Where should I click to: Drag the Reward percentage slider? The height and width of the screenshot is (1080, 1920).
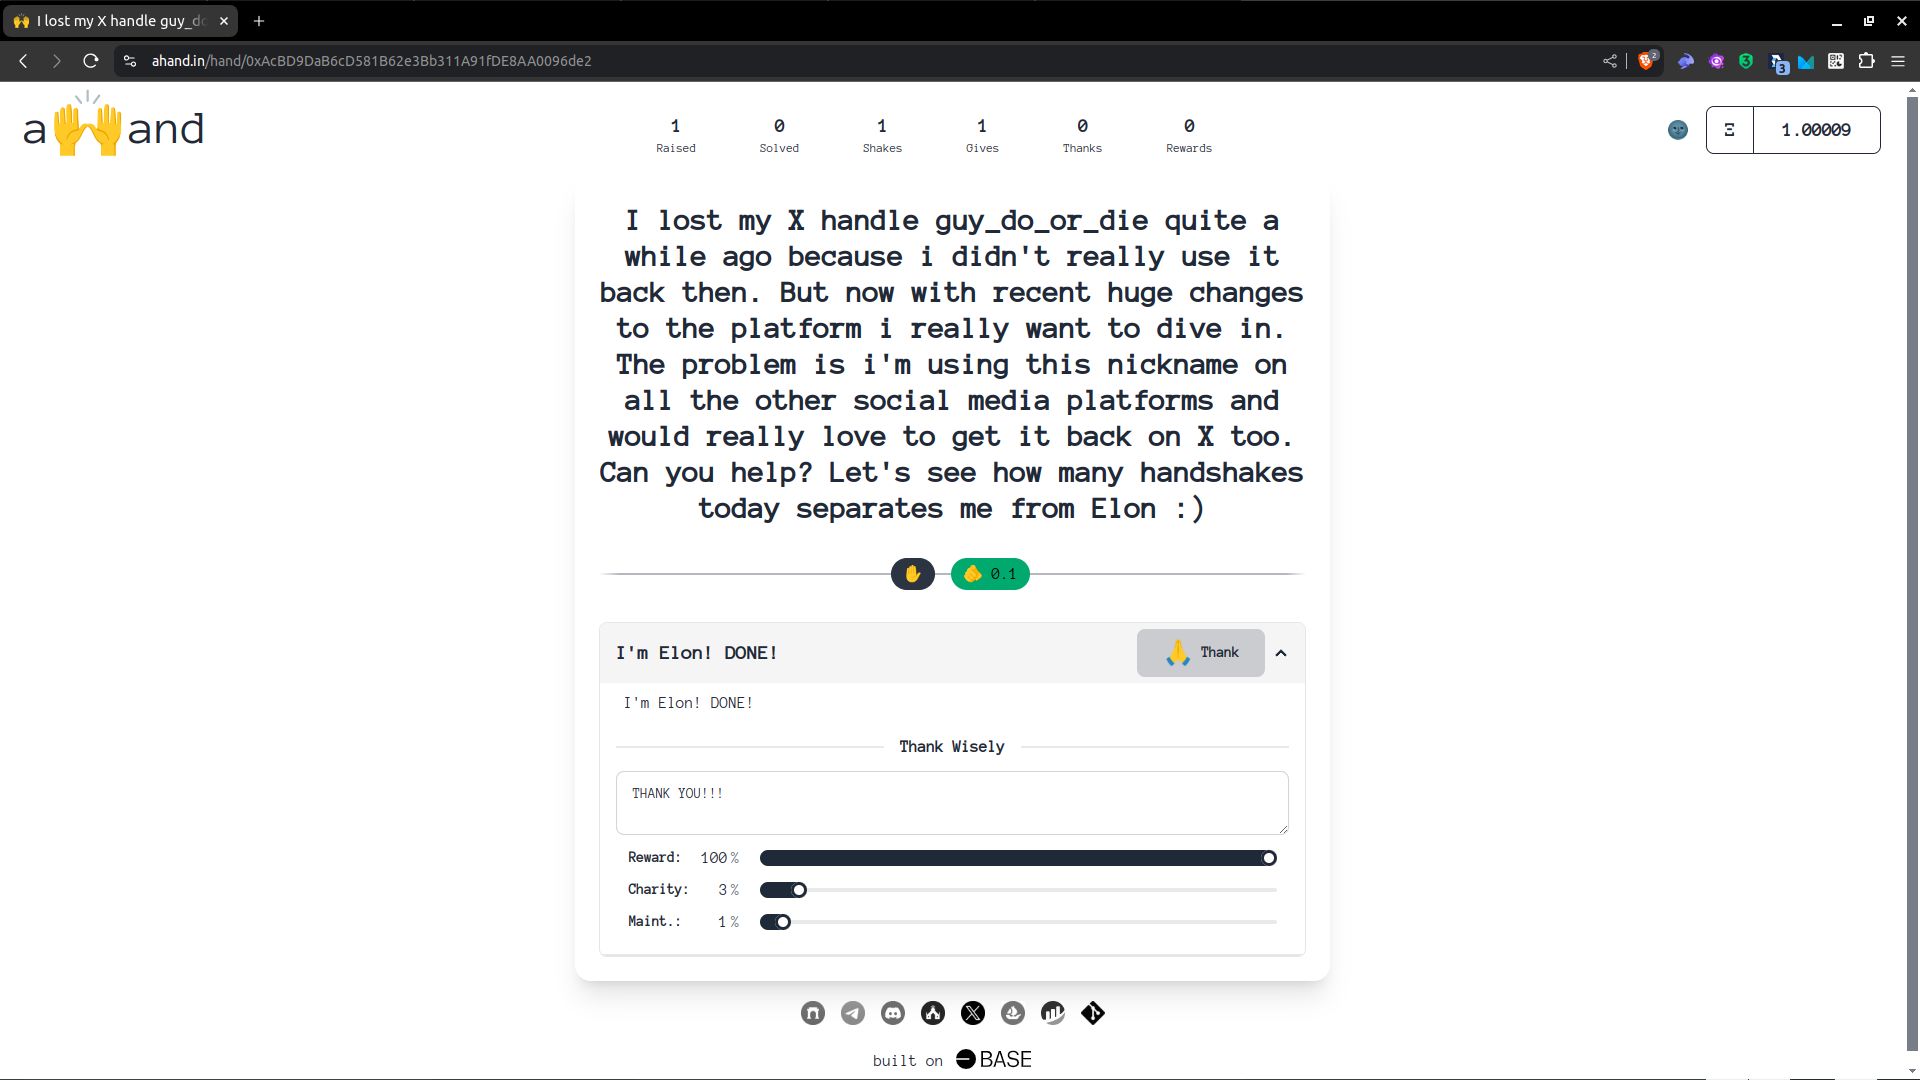[x=1269, y=857]
